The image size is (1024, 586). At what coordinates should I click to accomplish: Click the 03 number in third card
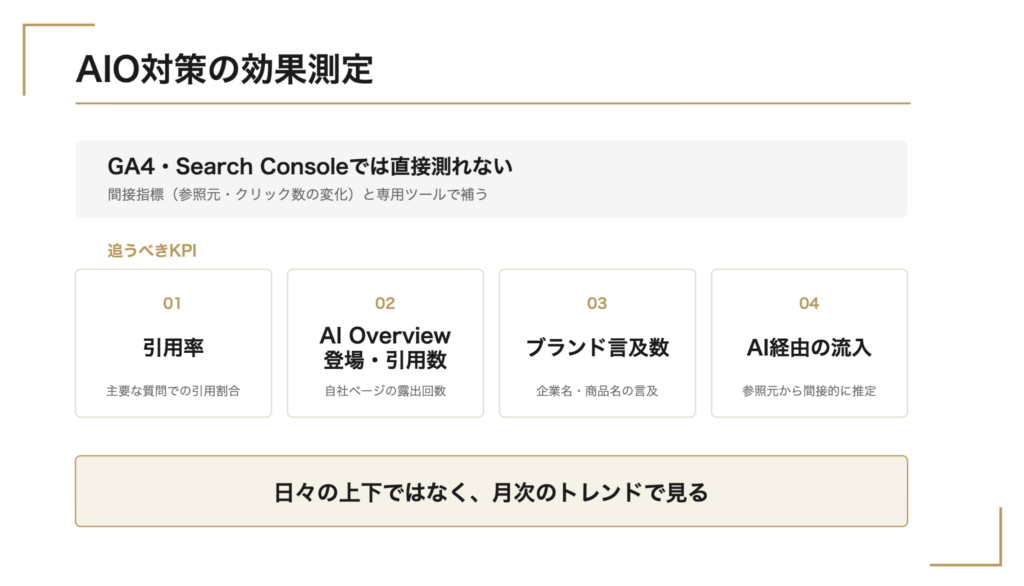[x=597, y=303]
